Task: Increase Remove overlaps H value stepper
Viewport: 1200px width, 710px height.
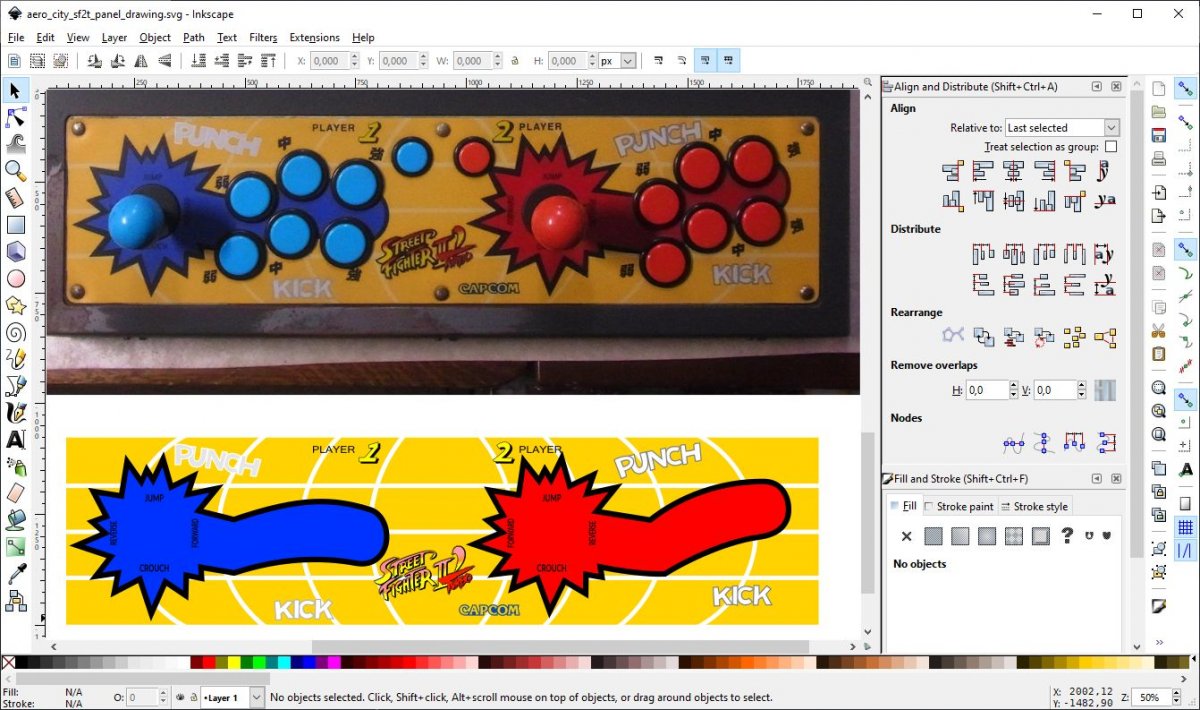Action: click(x=1013, y=386)
